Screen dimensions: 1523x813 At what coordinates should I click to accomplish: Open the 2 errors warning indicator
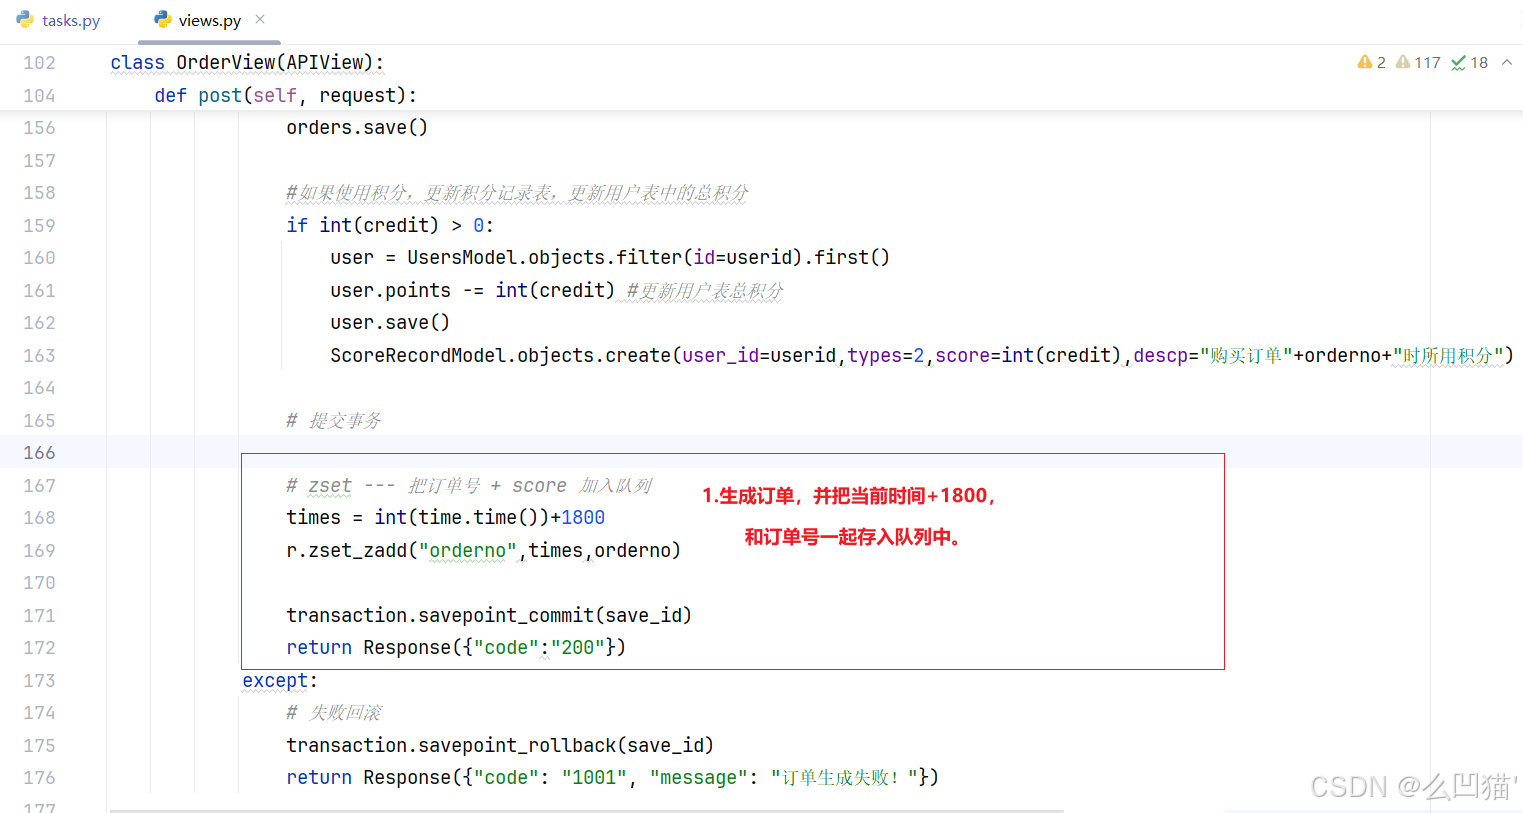click(x=1371, y=62)
